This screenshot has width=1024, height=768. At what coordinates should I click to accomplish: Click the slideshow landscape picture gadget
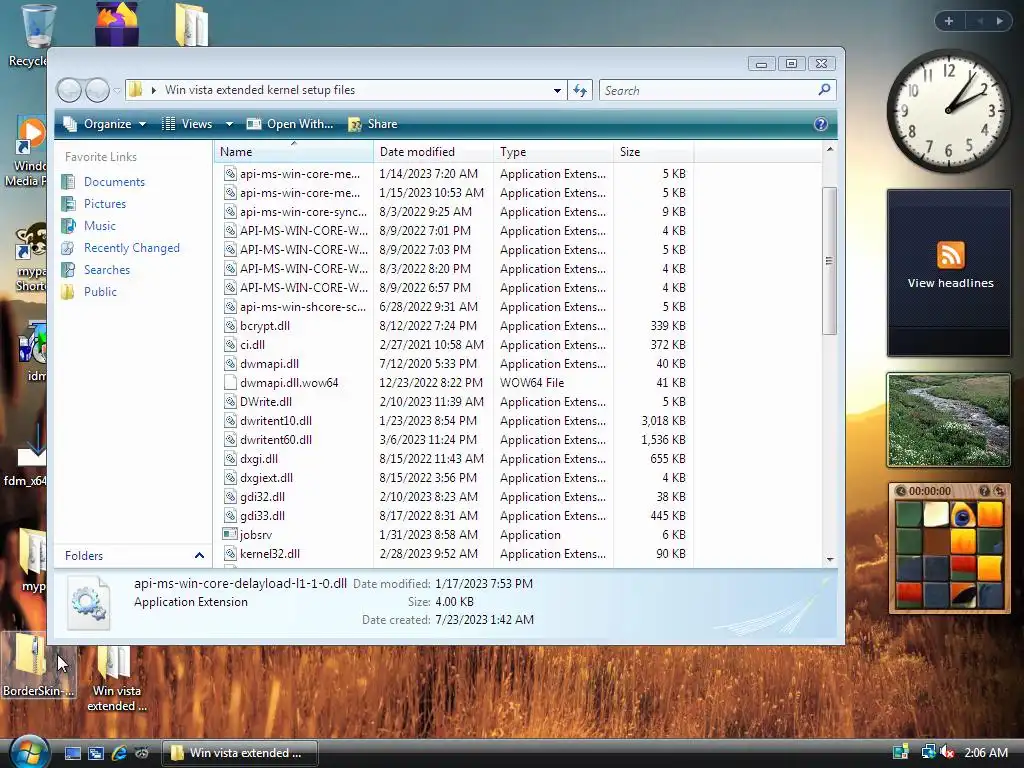(948, 421)
